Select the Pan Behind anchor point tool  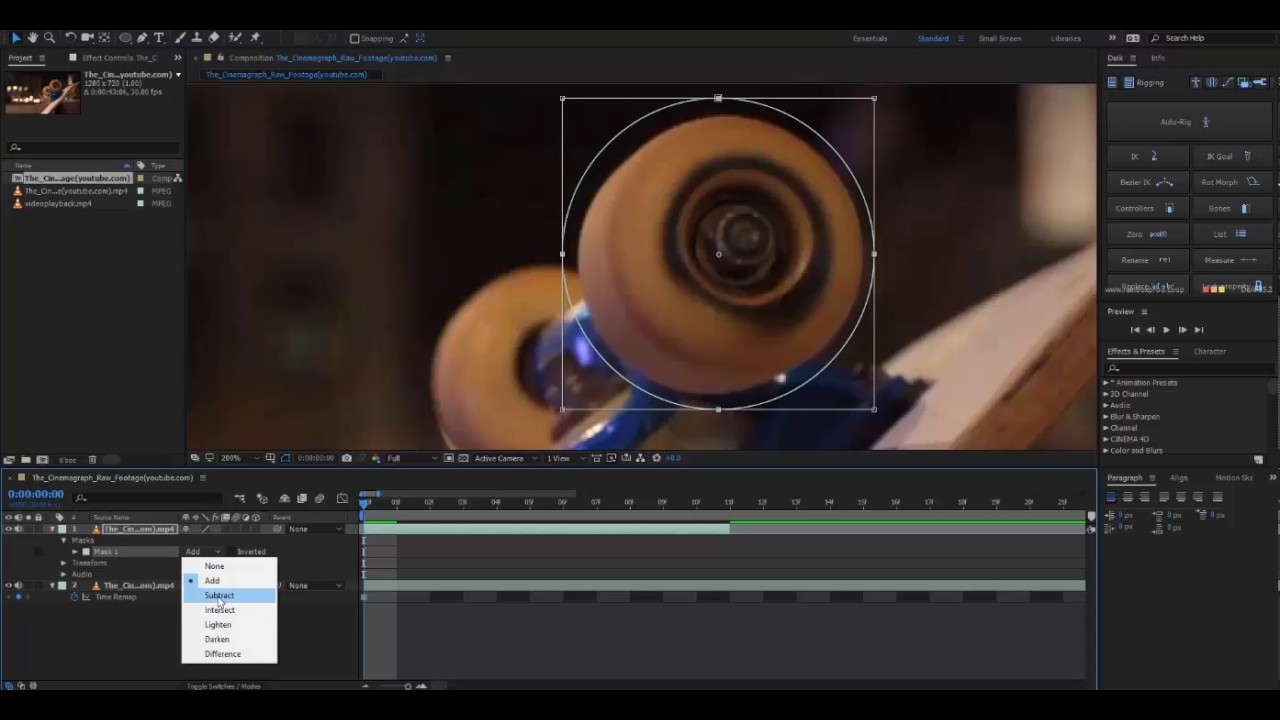[104, 38]
